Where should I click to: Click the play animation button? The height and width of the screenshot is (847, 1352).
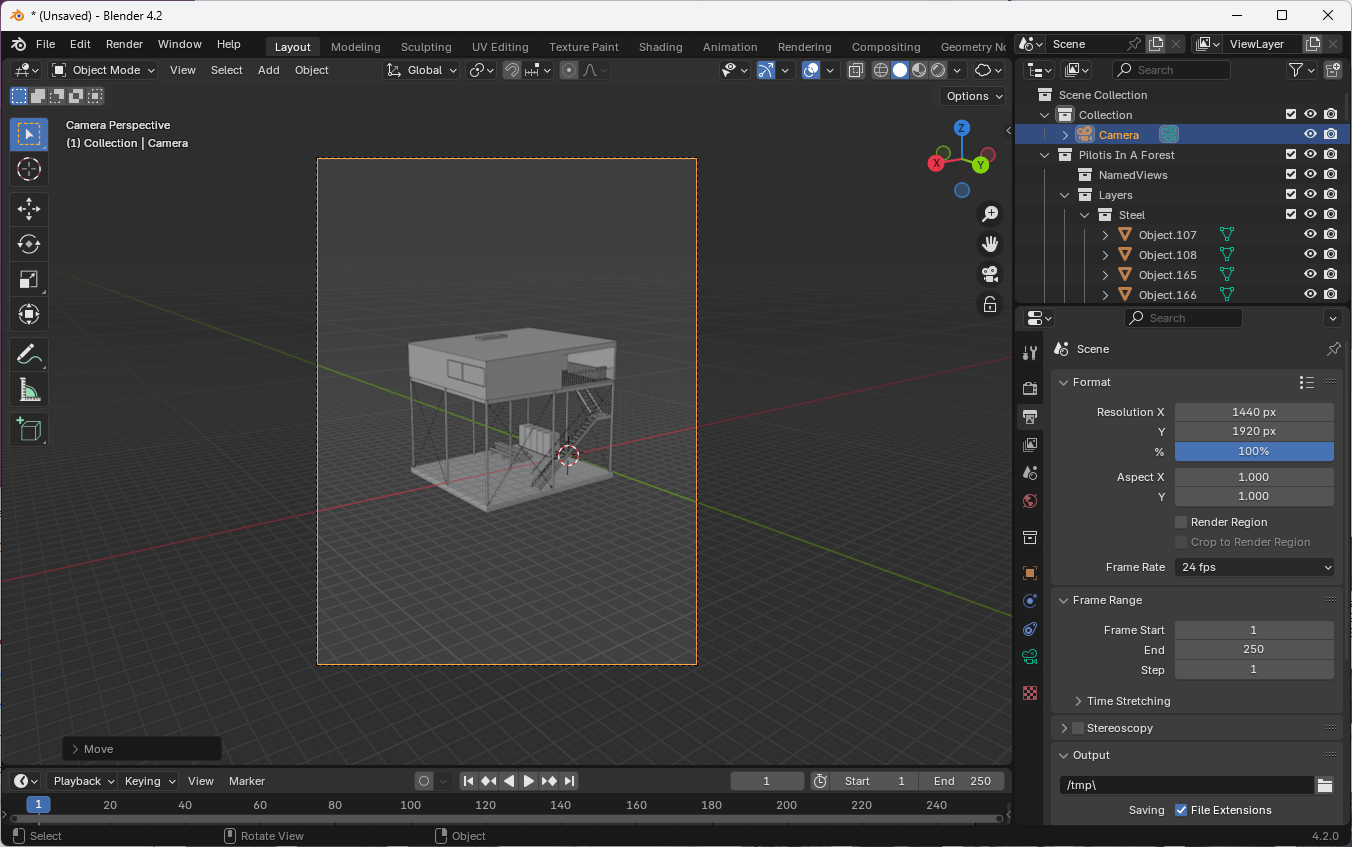[x=529, y=781]
